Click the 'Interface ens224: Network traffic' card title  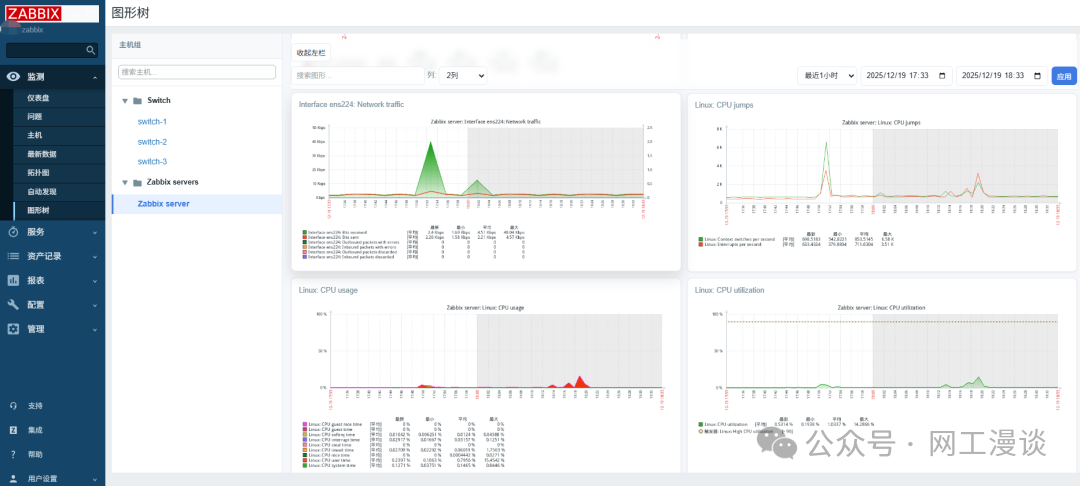click(x=351, y=105)
